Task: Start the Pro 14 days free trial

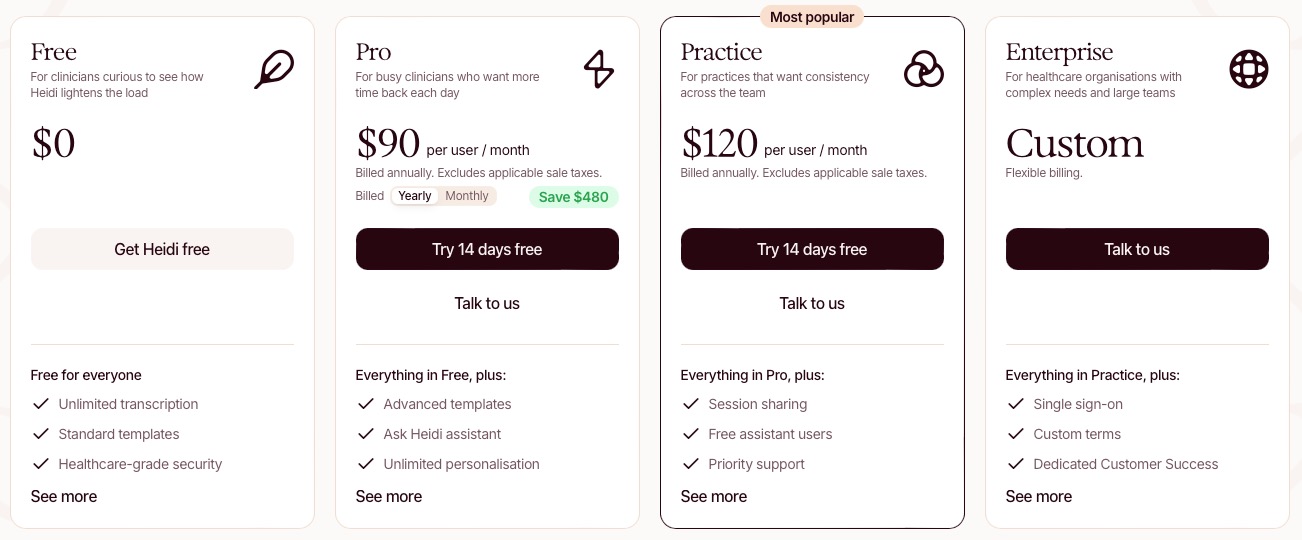Action: coord(487,249)
